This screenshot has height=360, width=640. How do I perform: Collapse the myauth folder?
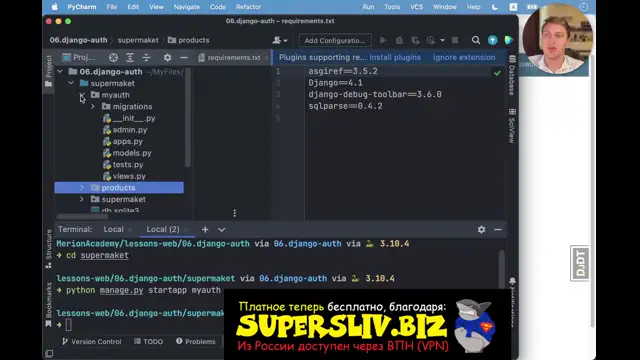tap(82, 95)
